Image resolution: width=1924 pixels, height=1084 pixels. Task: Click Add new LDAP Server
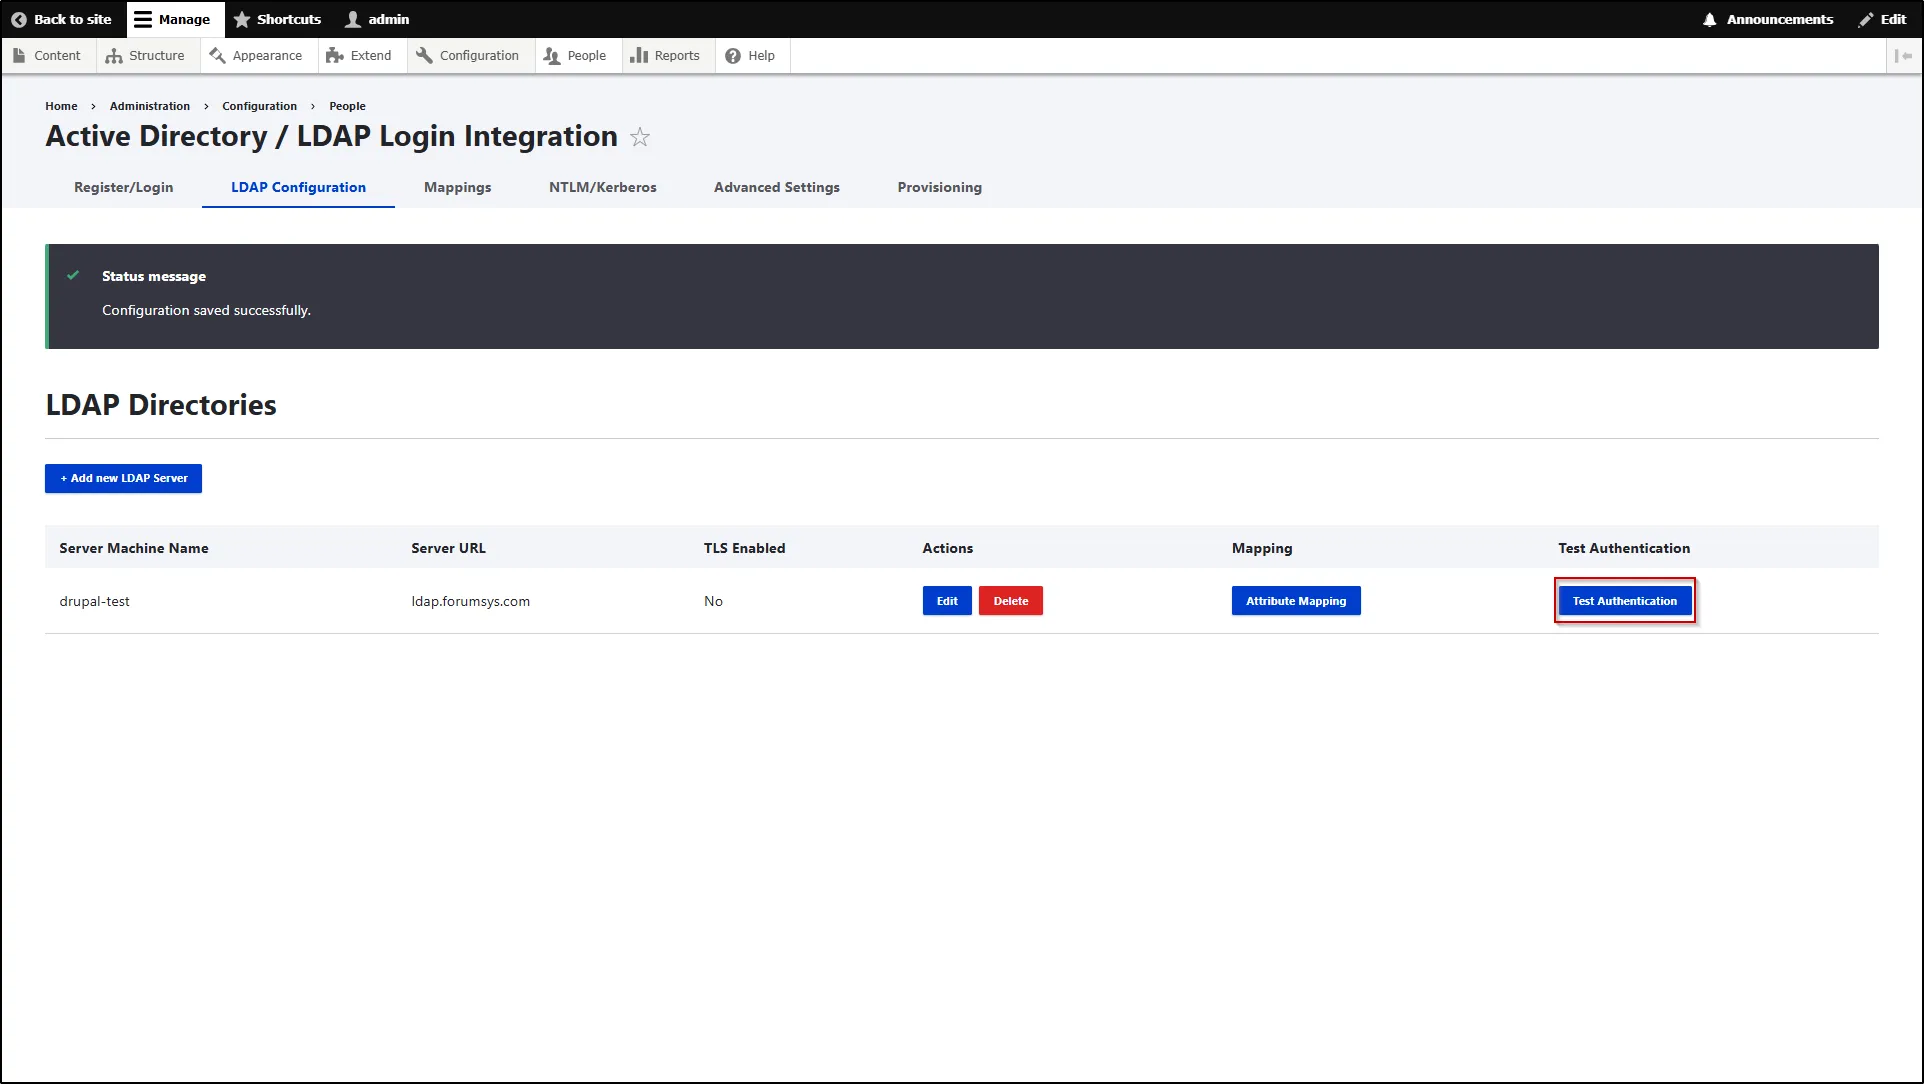click(x=123, y=478)
